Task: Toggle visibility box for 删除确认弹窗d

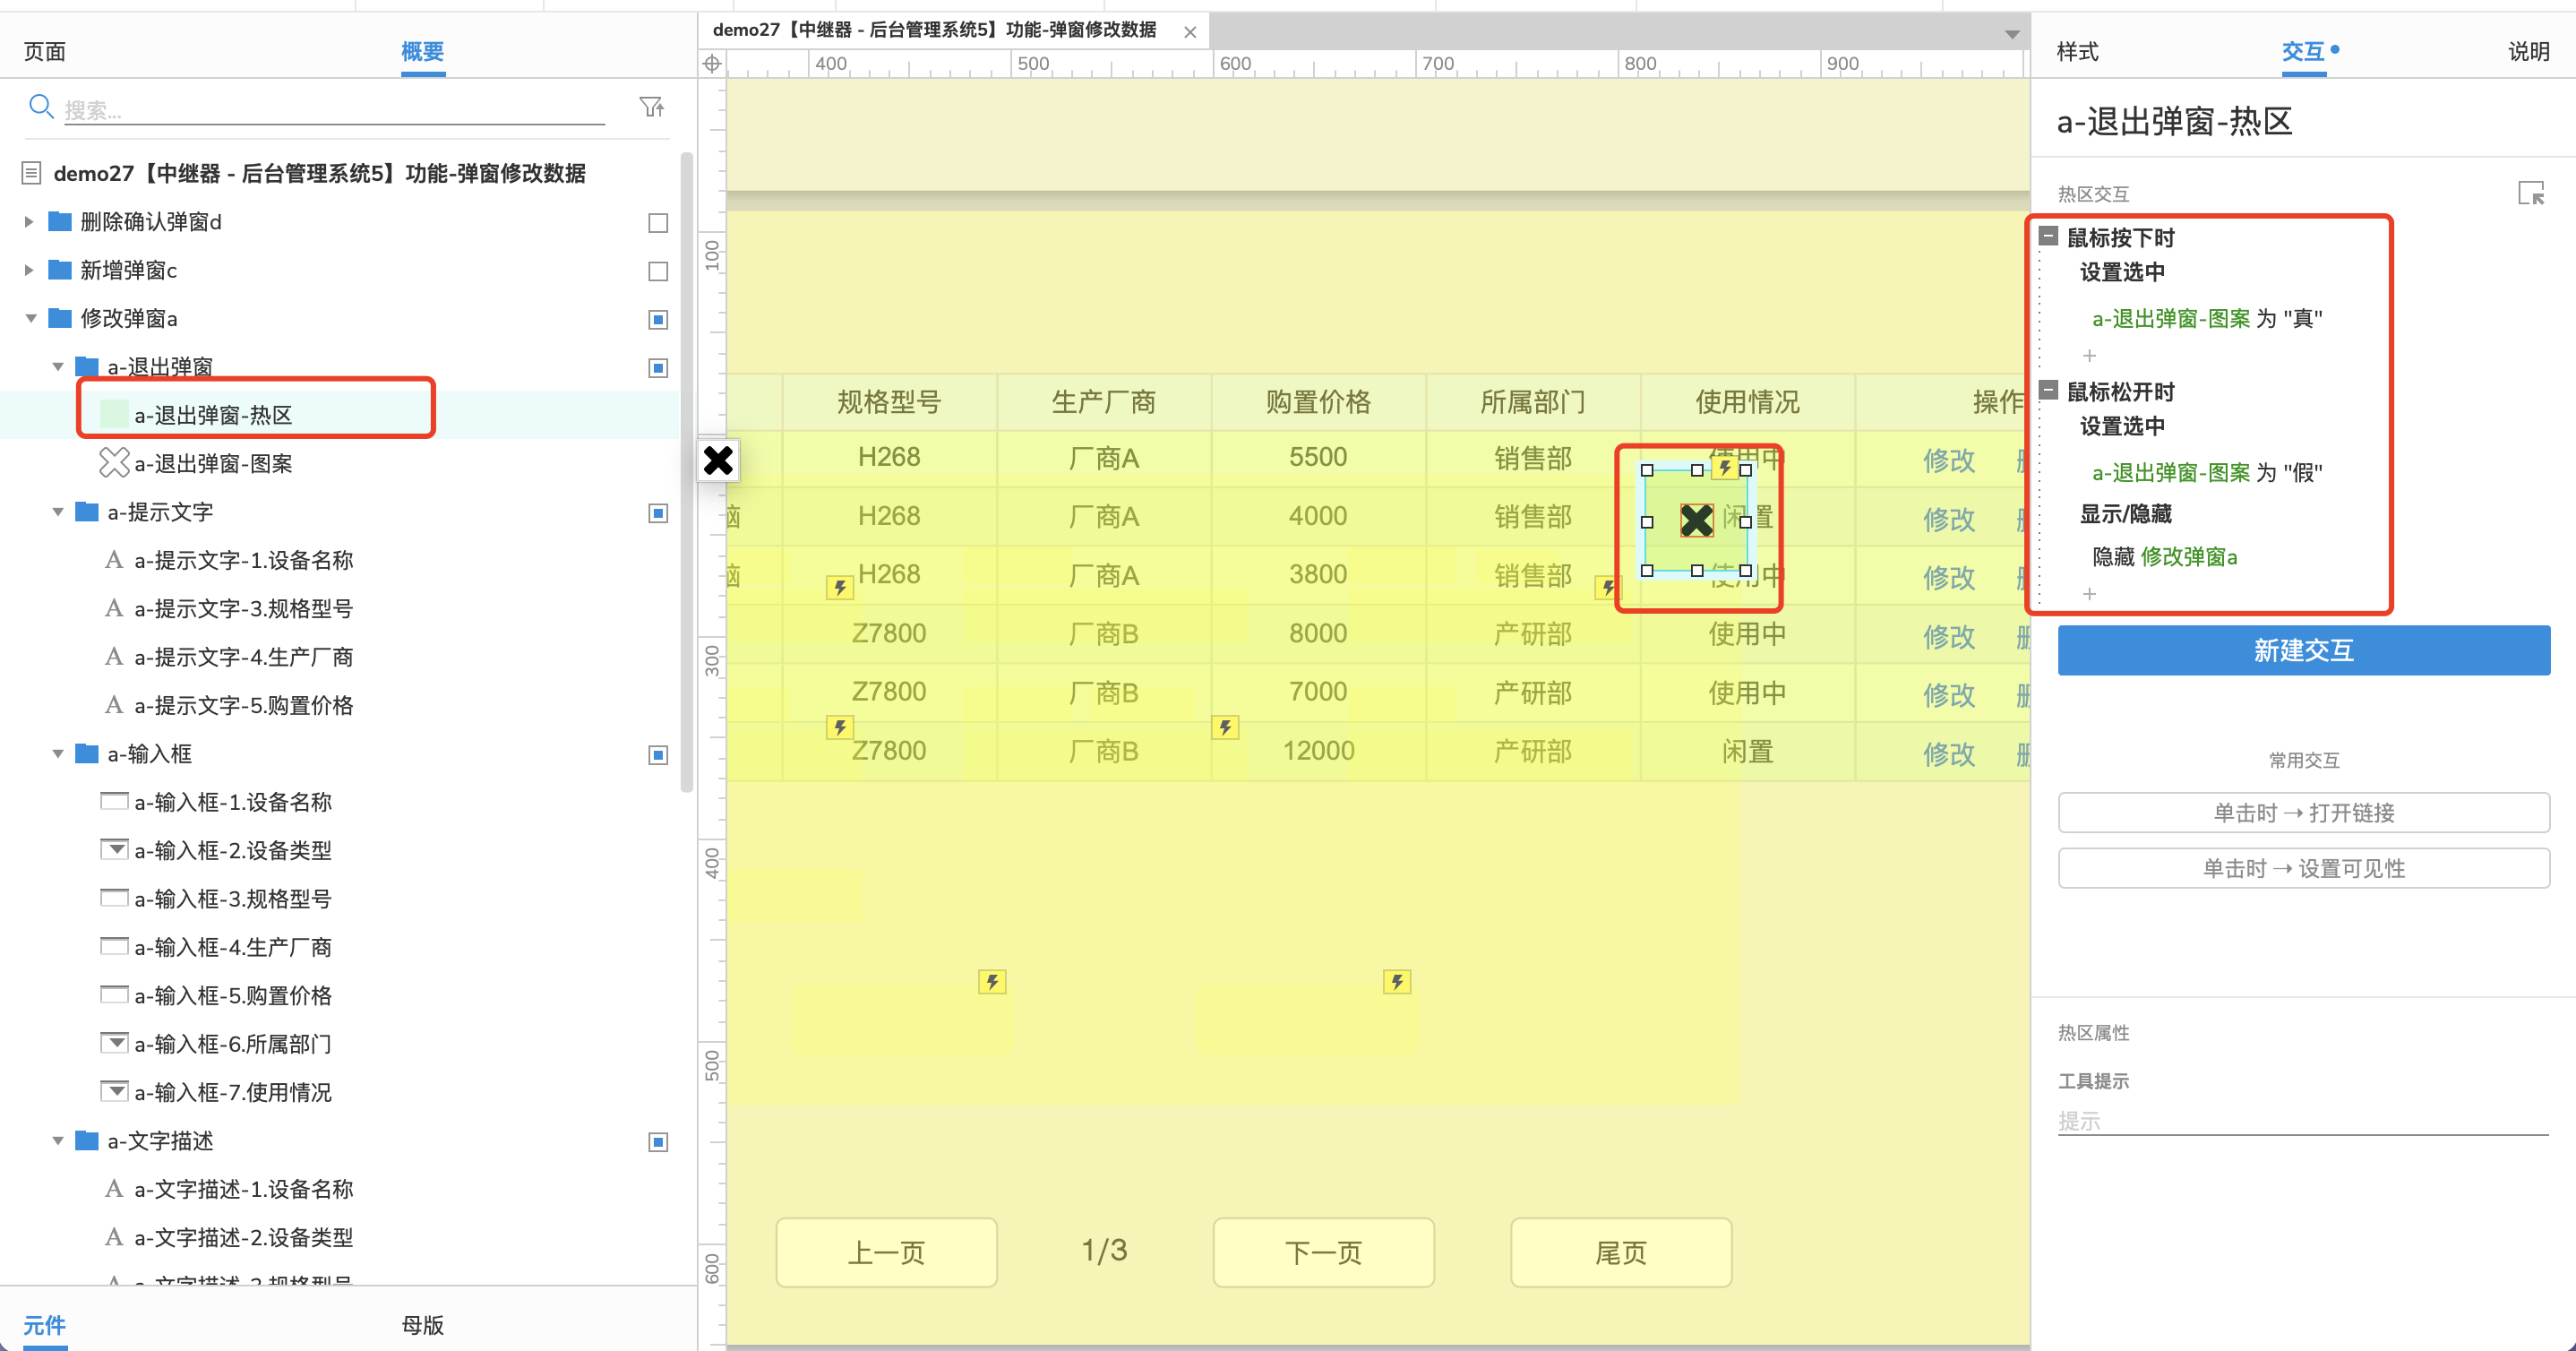Action: pos(658,222)
